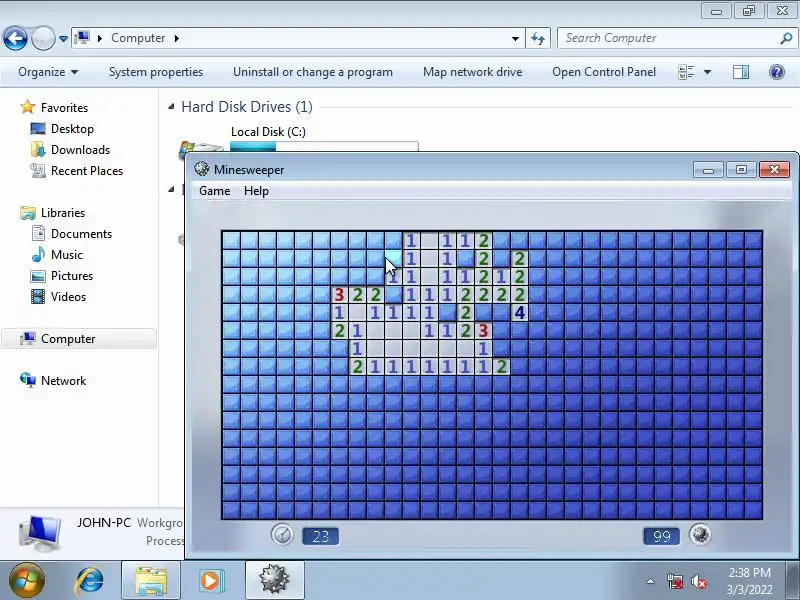Viewport: 800px width, 600px height.
Task: Collapse the Hard Disk Drives group
Action: (171, 107)
